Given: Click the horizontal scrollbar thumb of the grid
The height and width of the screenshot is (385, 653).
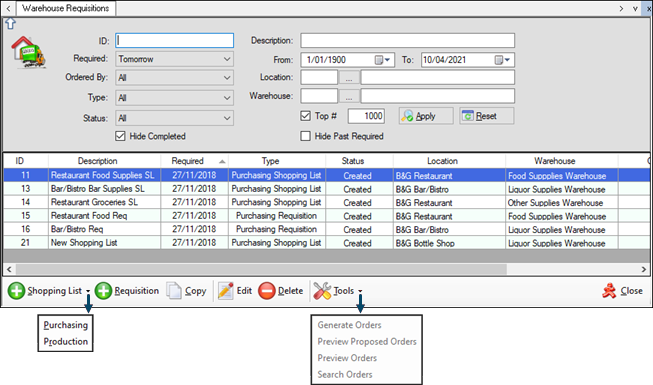Looking at the screenshot, I should pyautogui.click(x=261, y=269).
